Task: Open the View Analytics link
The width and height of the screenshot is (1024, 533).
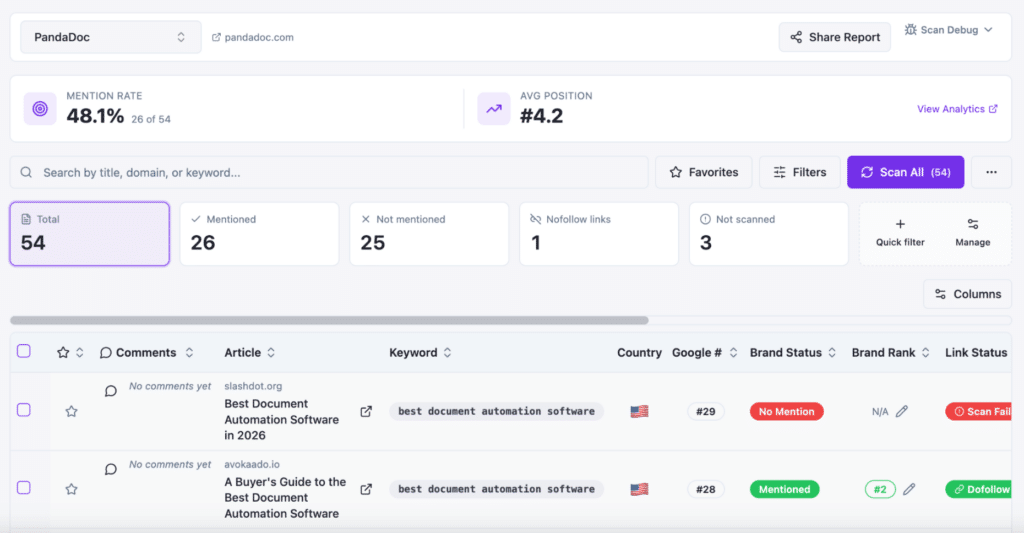Action: click(957, 109)
